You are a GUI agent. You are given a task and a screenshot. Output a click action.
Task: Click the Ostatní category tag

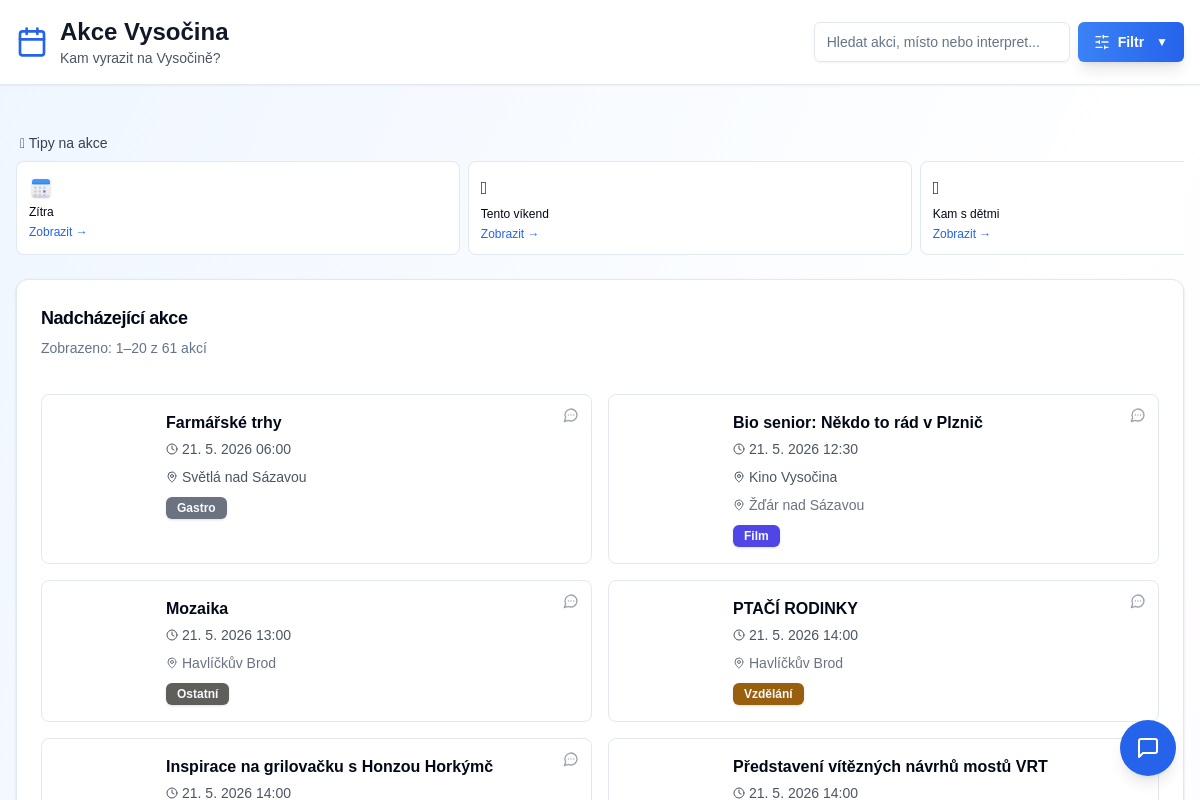click(x=197, y=694)
